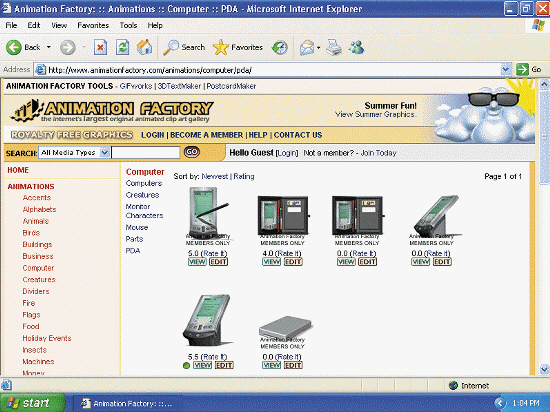The image size is (550, 412).
Task: Click the green Go arrow button
Action: coord(522,69)
